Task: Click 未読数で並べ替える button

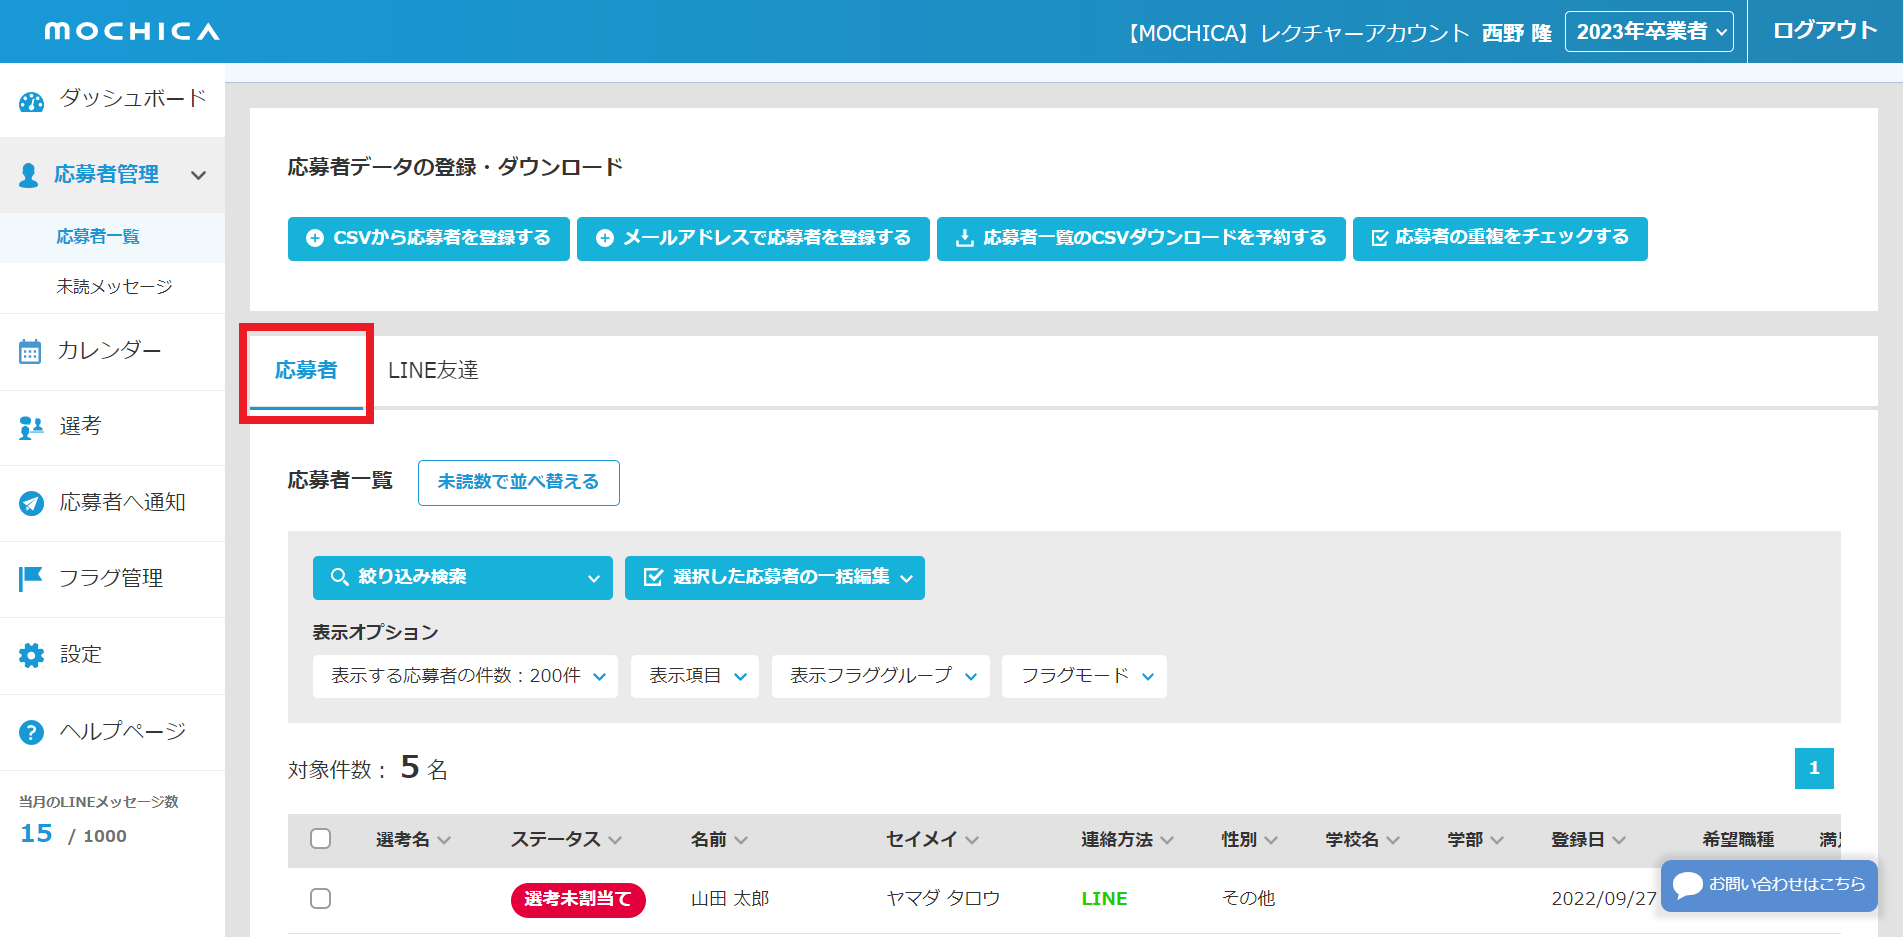Action: tap(518, 482)
